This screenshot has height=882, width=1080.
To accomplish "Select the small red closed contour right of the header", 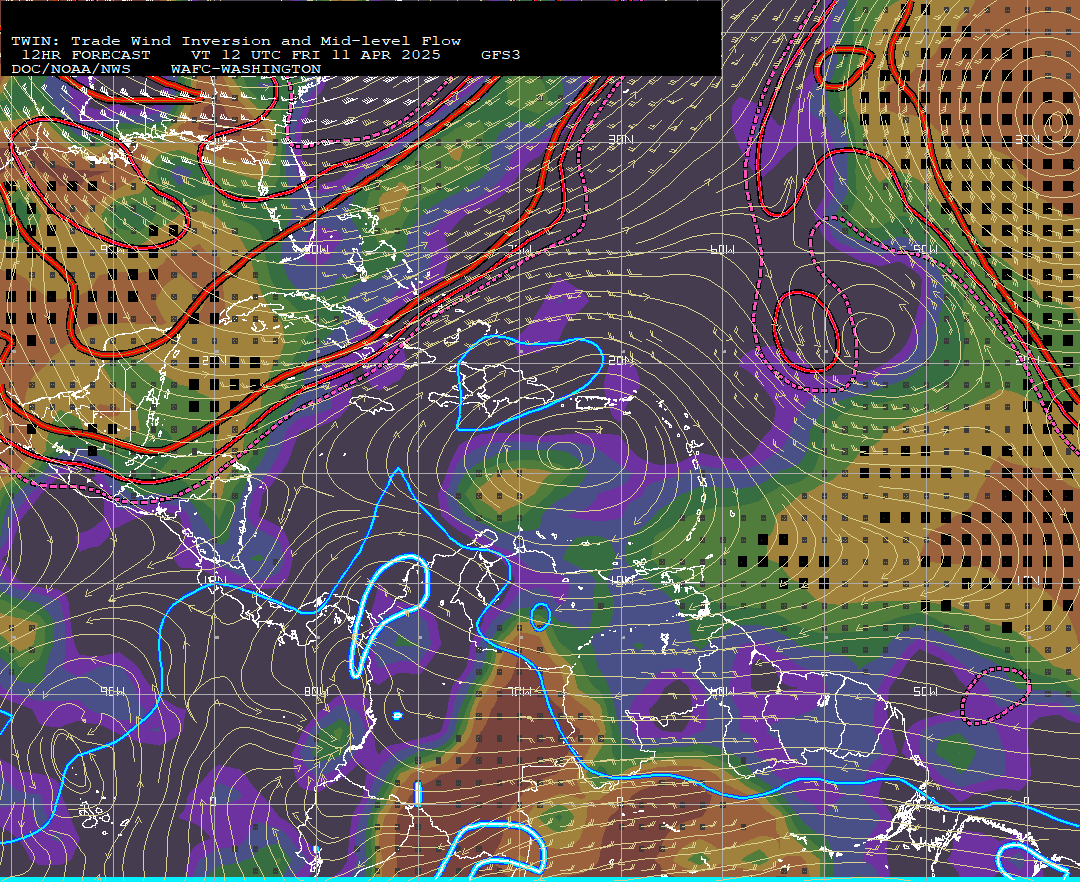I will [x=844, y=67].
